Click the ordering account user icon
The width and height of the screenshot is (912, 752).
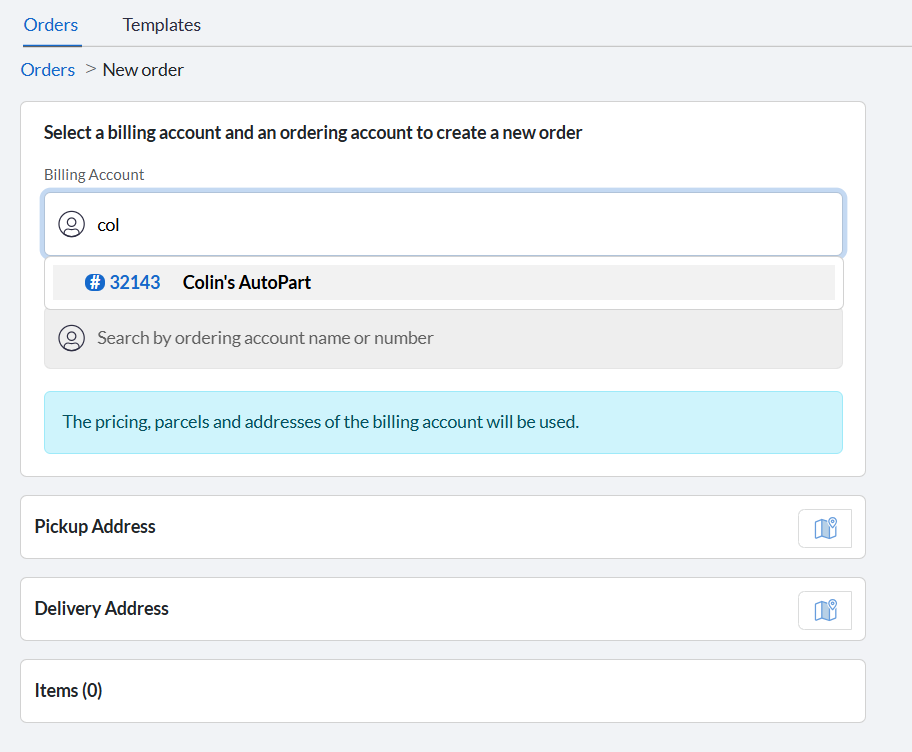coord(72,338)
